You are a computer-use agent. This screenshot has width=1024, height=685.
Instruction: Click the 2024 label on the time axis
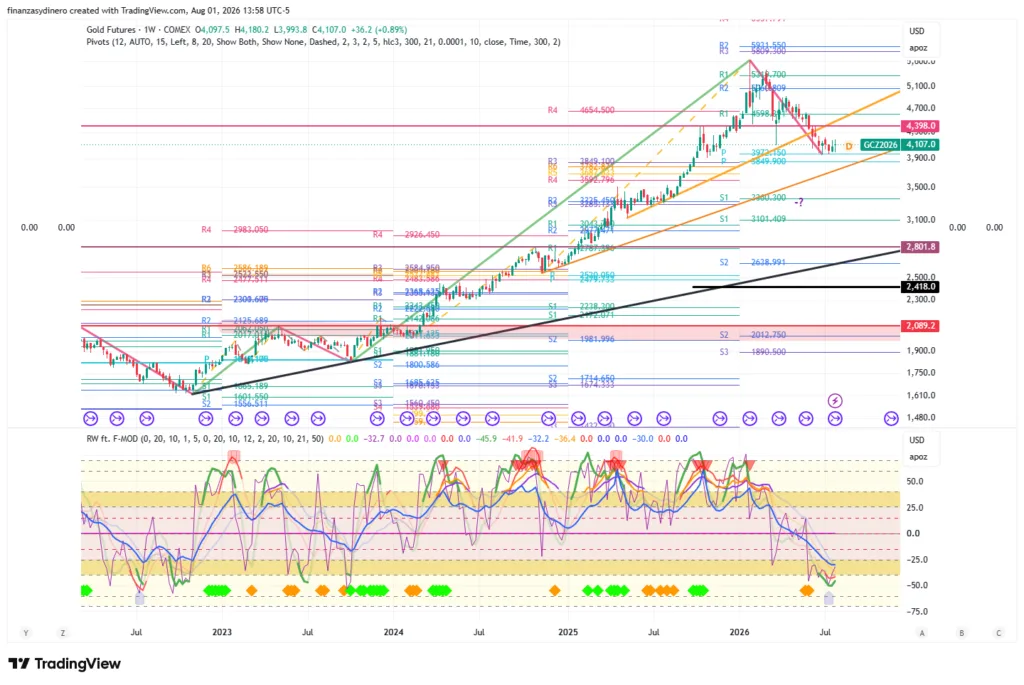pyautogui.click(x=393, y=632)
